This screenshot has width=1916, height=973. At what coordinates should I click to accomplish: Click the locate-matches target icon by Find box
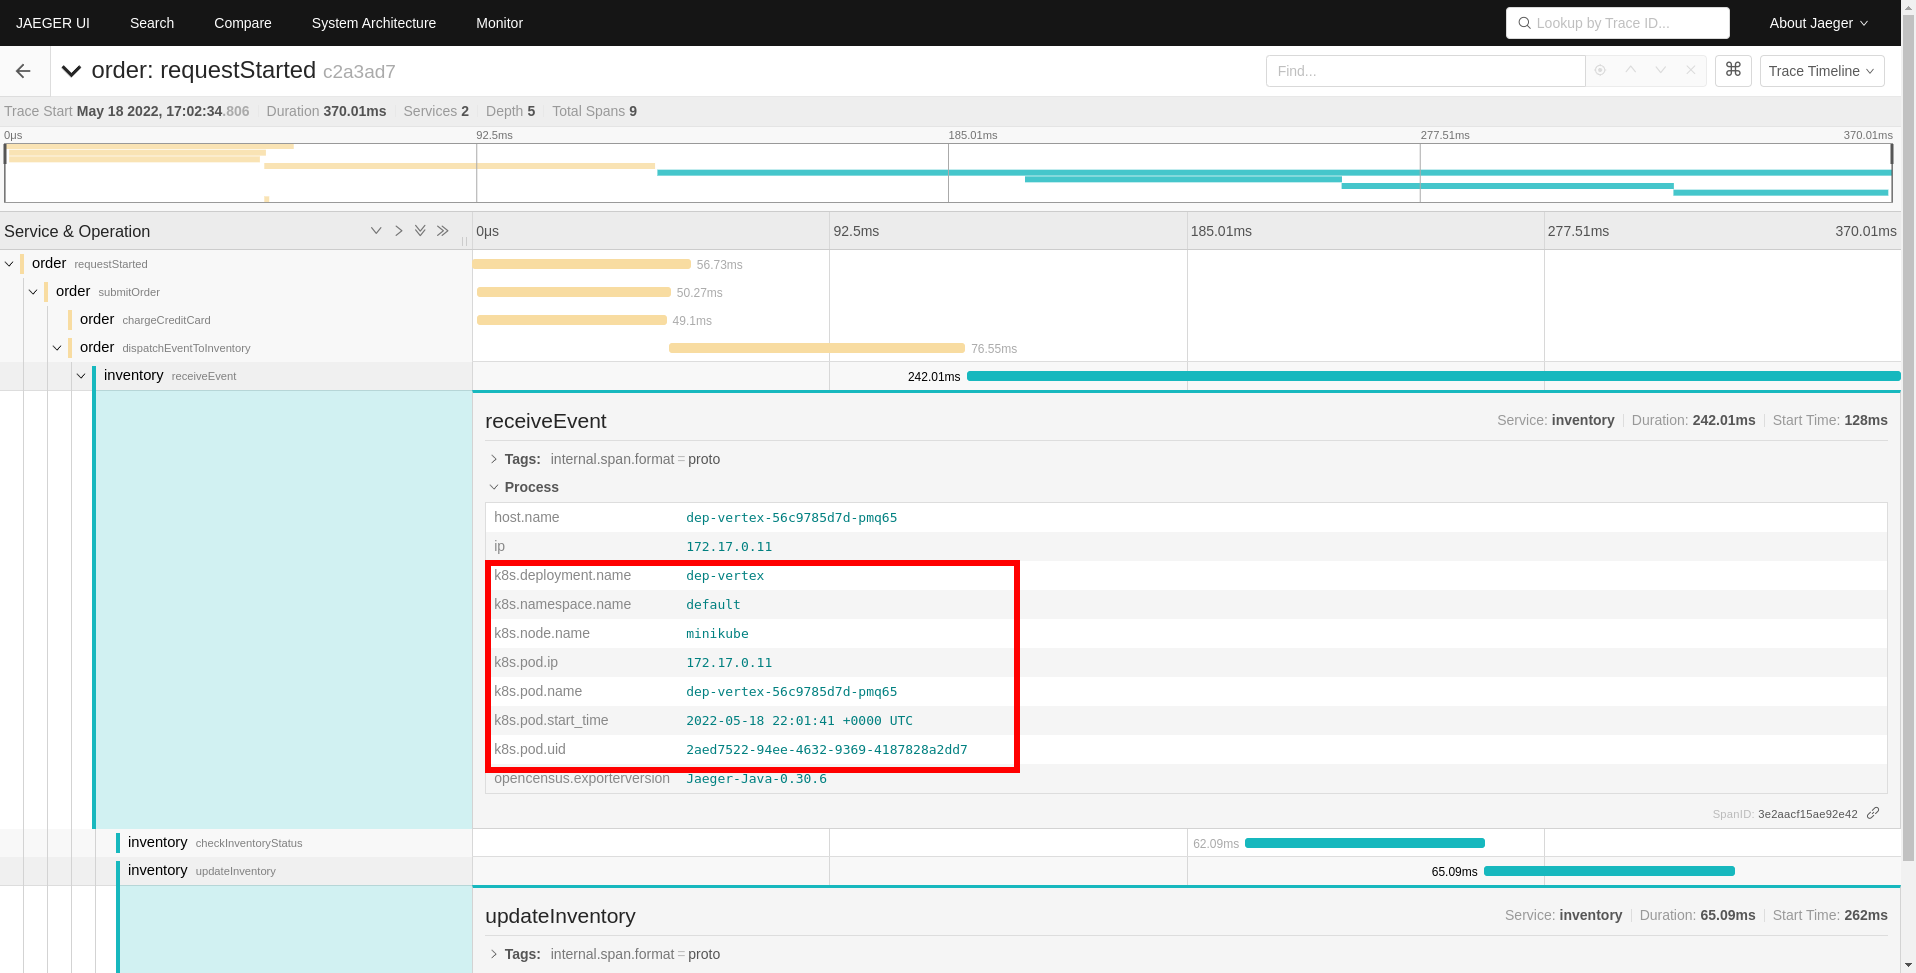[1600, 71]
